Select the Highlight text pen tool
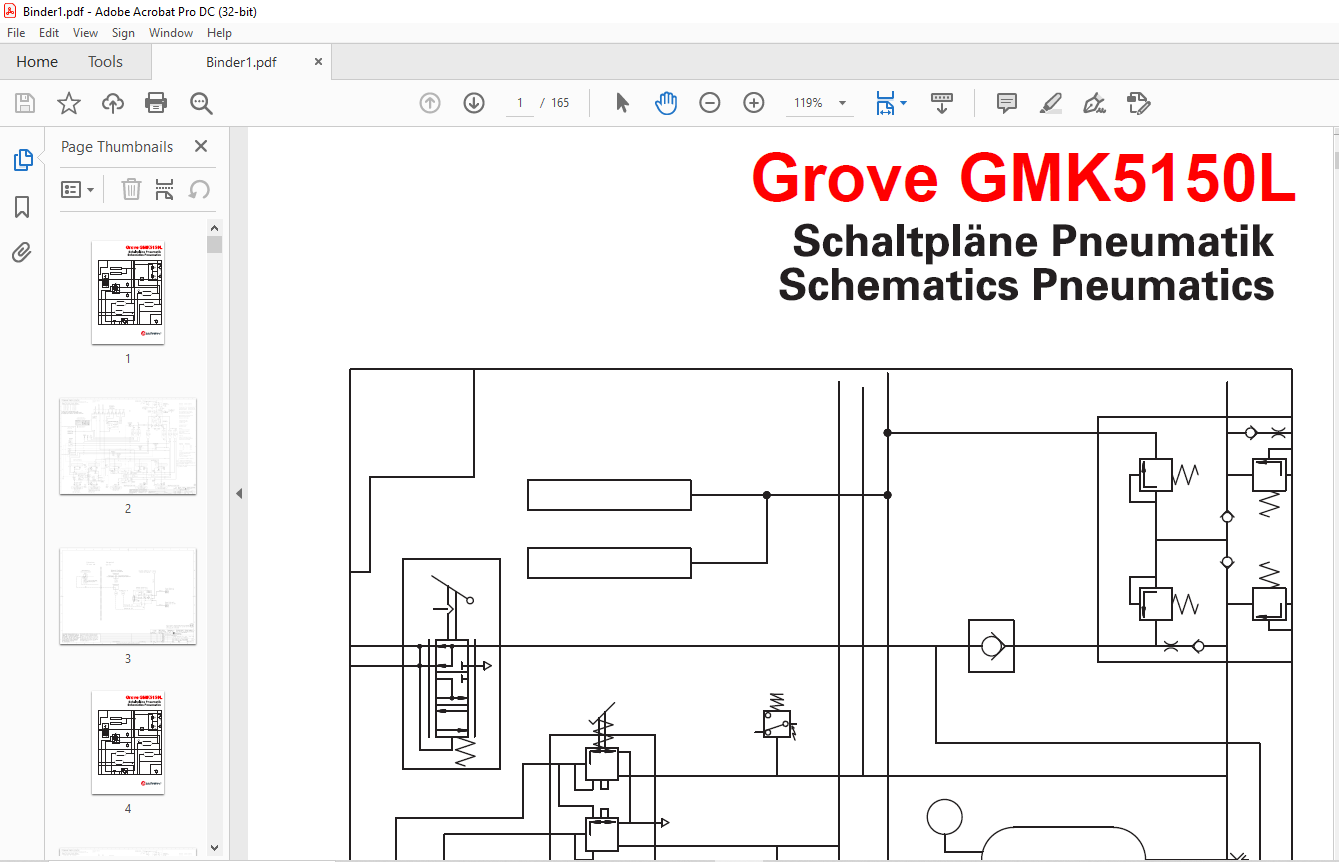The image size is (1339, 862). (x=1050, y=103)
